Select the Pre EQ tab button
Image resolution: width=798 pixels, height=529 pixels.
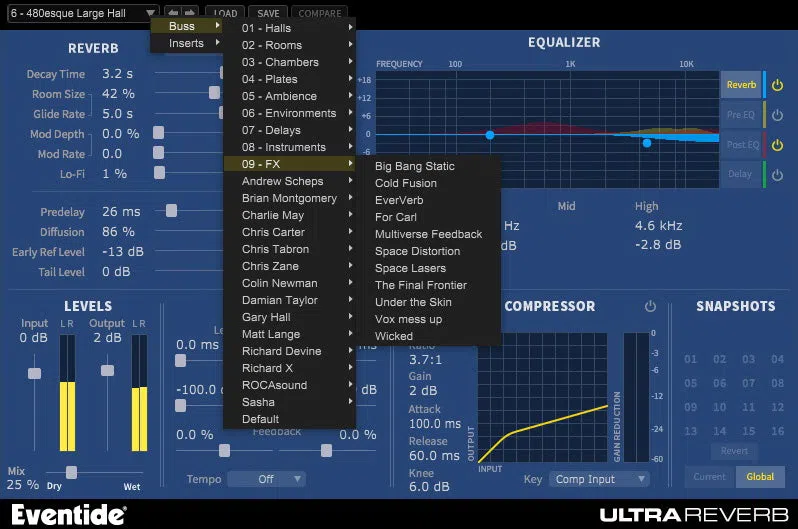point(741,115)
